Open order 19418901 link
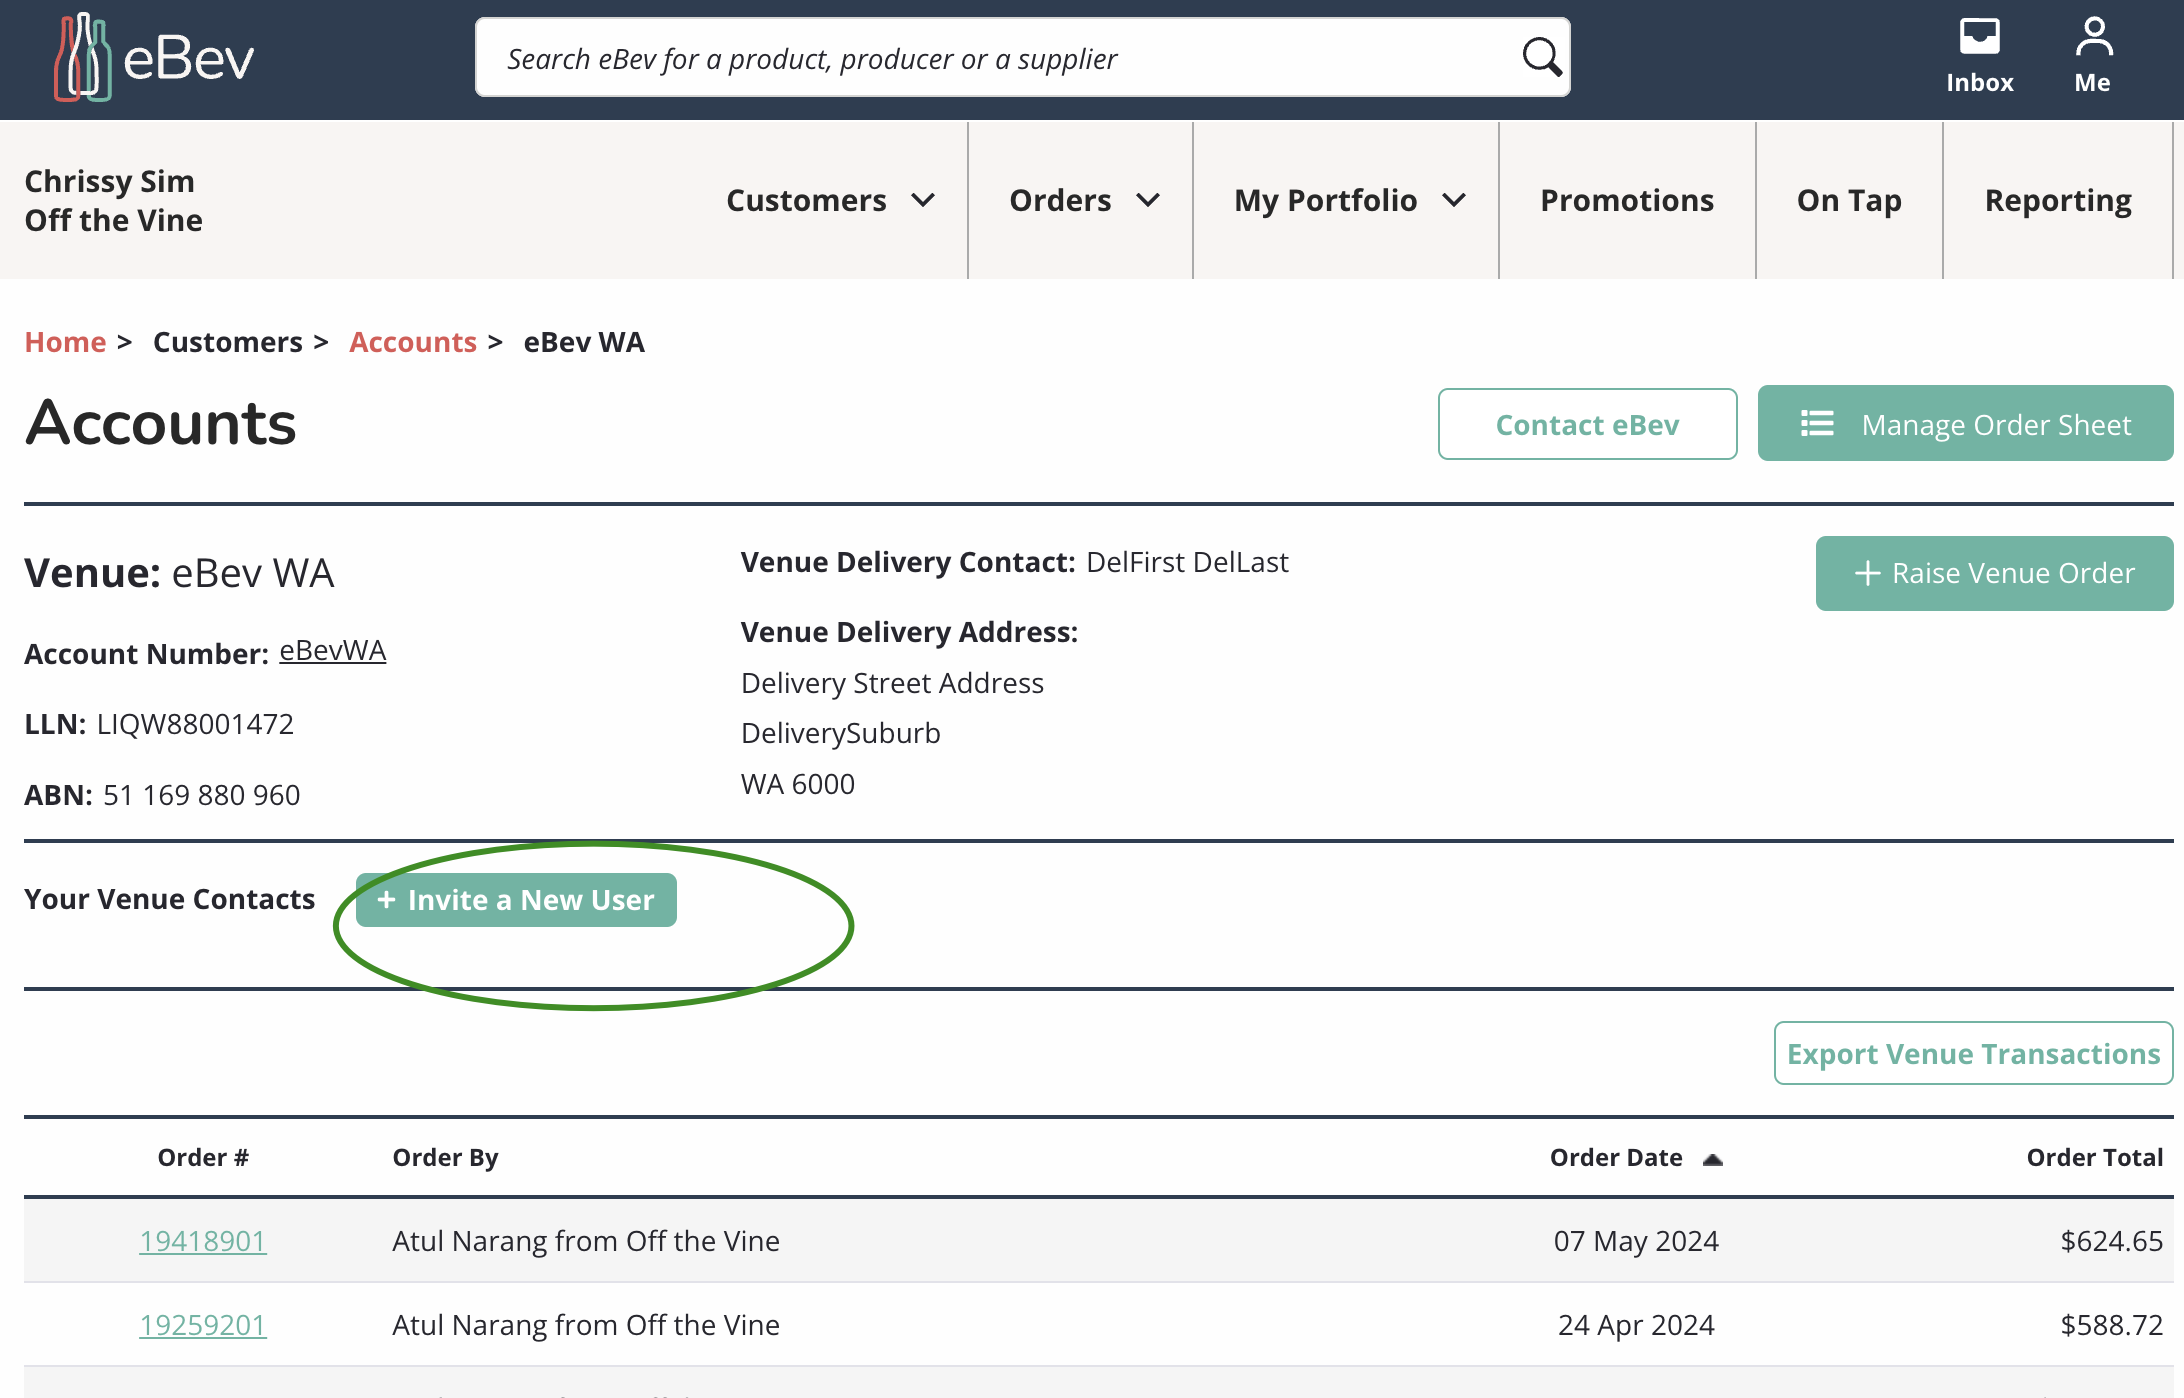The height and width of the screenshot is (1398, 2184). pos(203,1241)
